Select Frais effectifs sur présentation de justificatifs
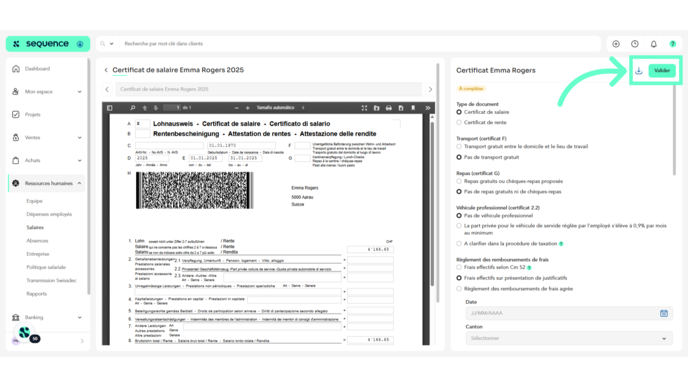The width and height of the screenshot is (688, 387). [x=459, y=278]
